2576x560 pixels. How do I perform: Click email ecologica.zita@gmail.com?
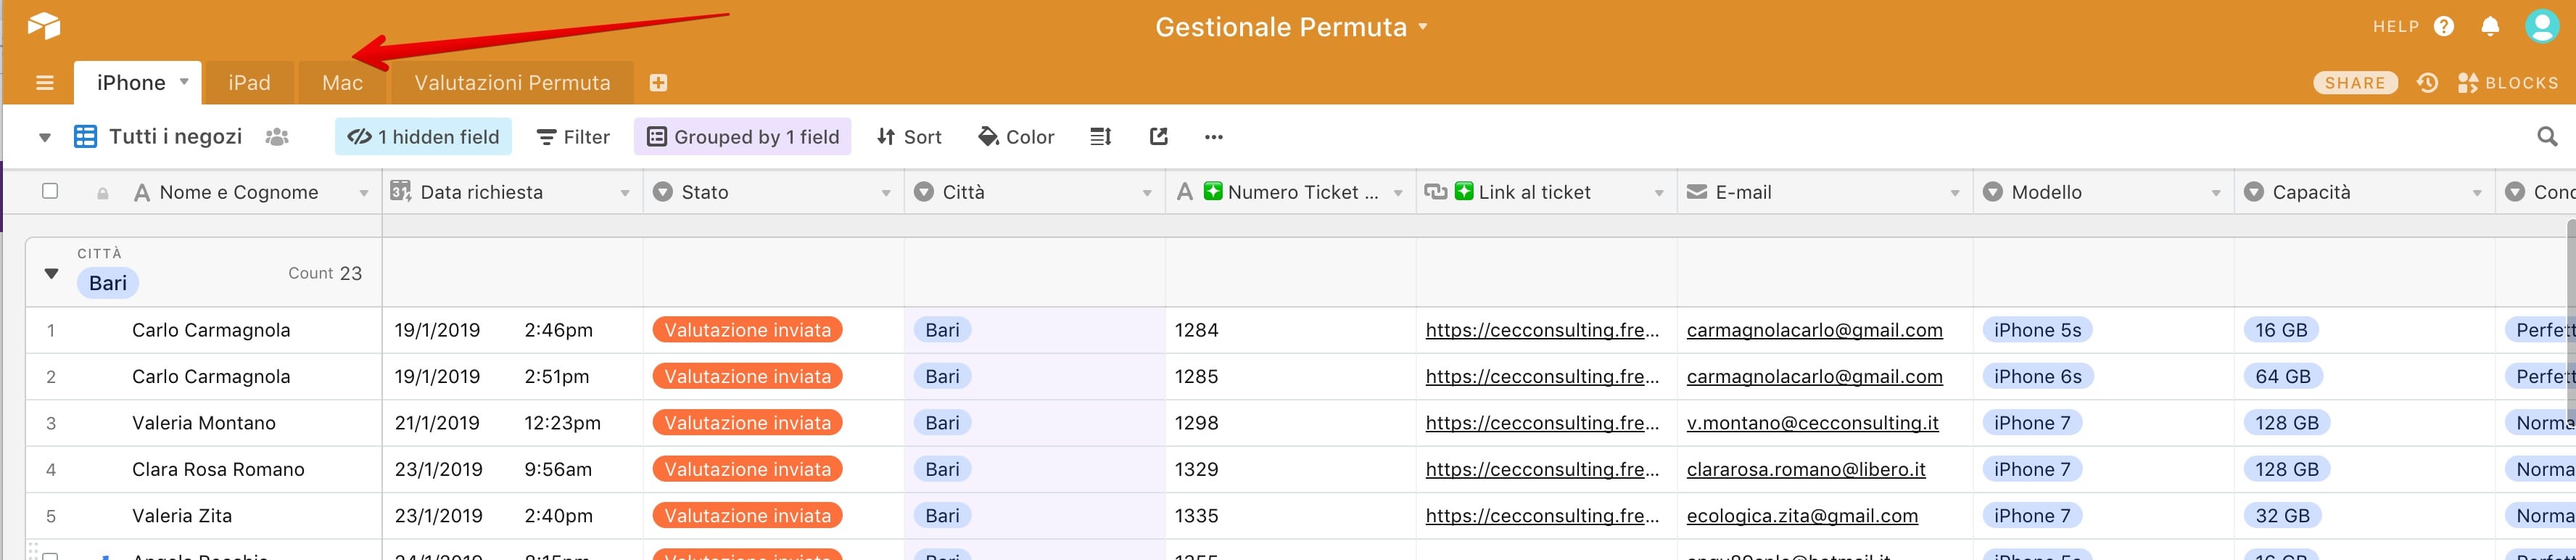pyautogui.click(x=1802, y=516)
